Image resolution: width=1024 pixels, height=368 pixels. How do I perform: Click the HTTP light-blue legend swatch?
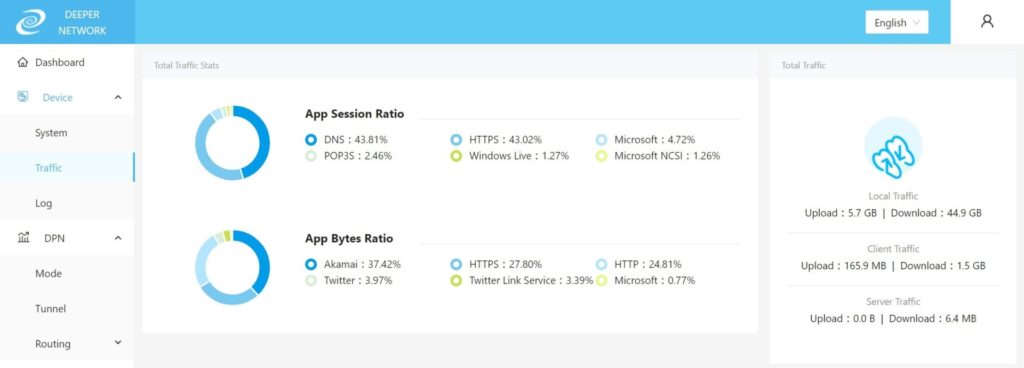click(601, 264)
